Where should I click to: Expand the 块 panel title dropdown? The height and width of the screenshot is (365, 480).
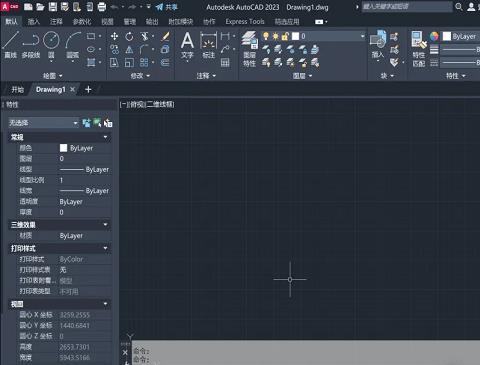pos(387,76)
